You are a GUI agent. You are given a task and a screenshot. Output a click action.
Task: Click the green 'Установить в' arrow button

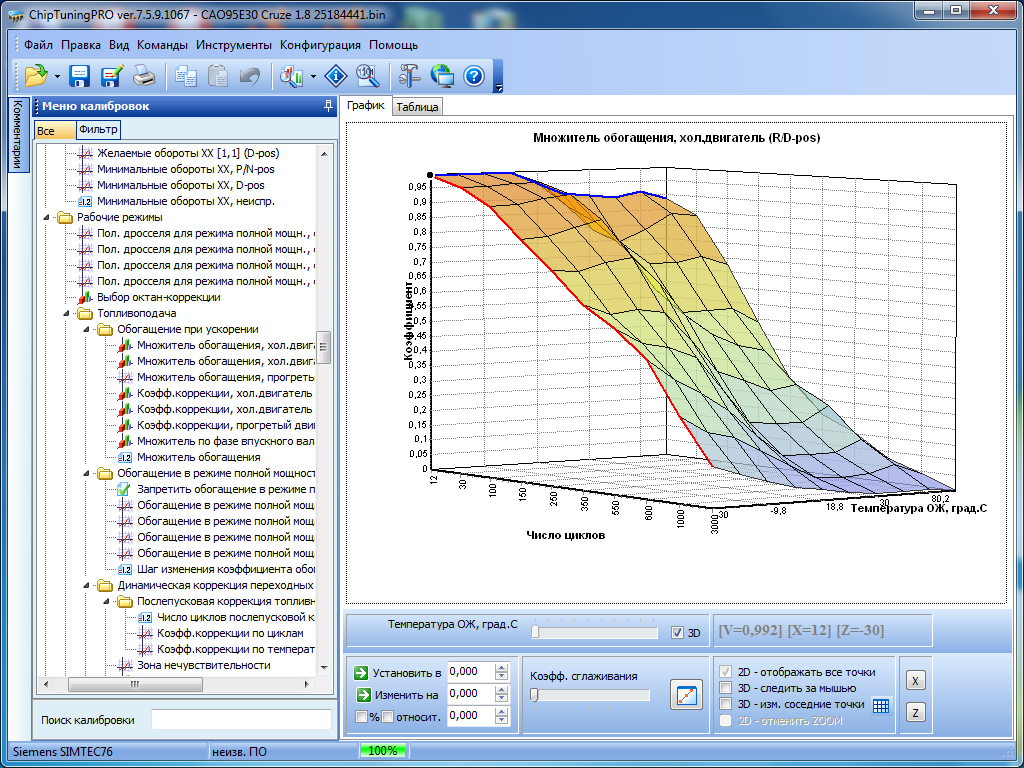tap(361, 673)
